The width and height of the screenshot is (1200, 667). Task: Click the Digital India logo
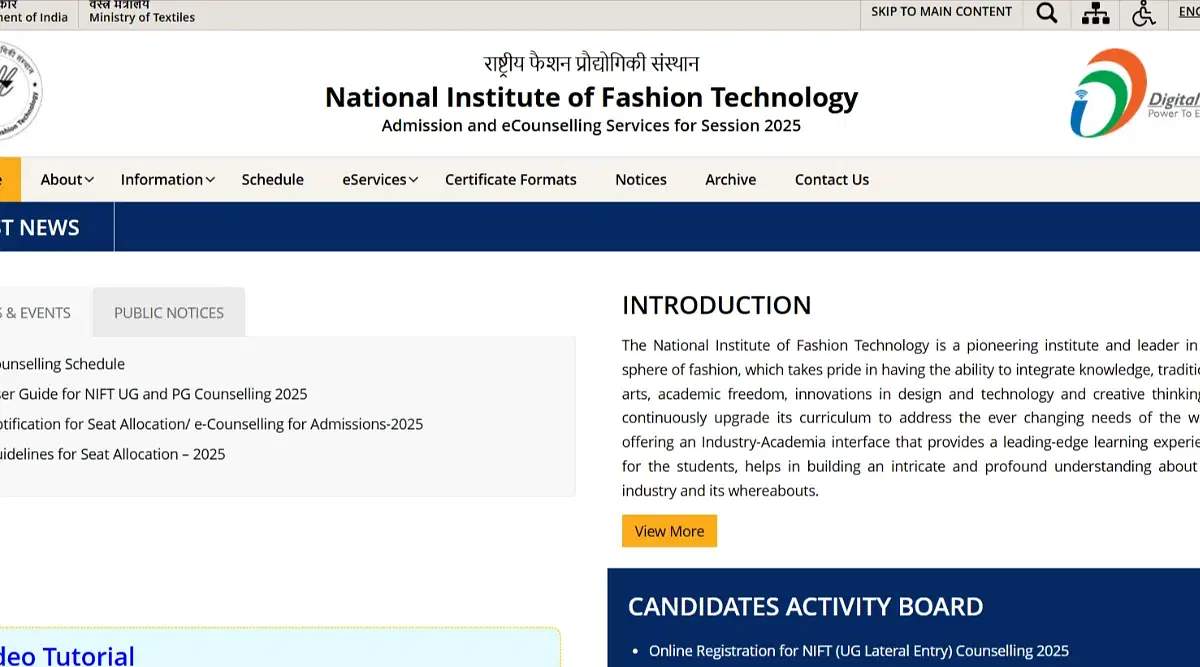[1135, 93]
